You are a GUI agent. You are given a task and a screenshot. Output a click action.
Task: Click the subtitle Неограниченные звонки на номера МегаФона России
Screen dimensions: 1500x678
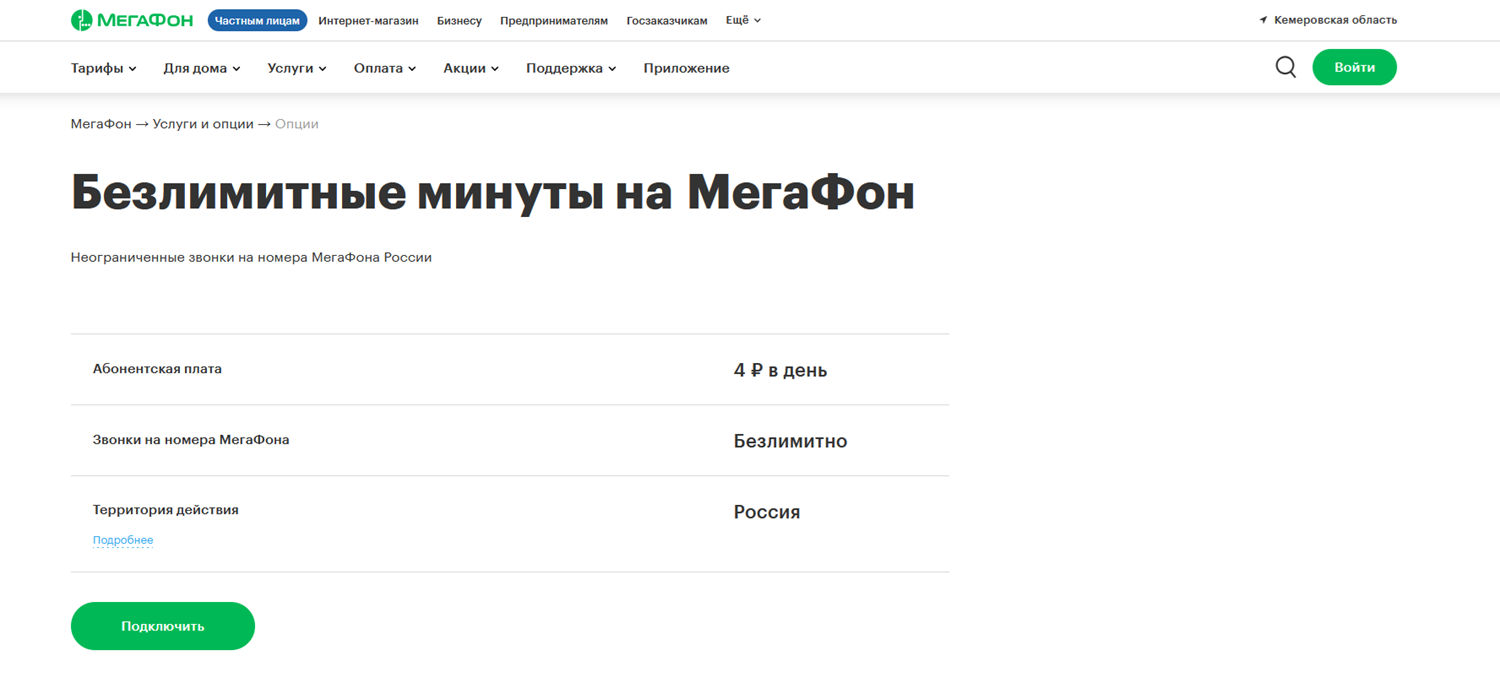[251, 257]
